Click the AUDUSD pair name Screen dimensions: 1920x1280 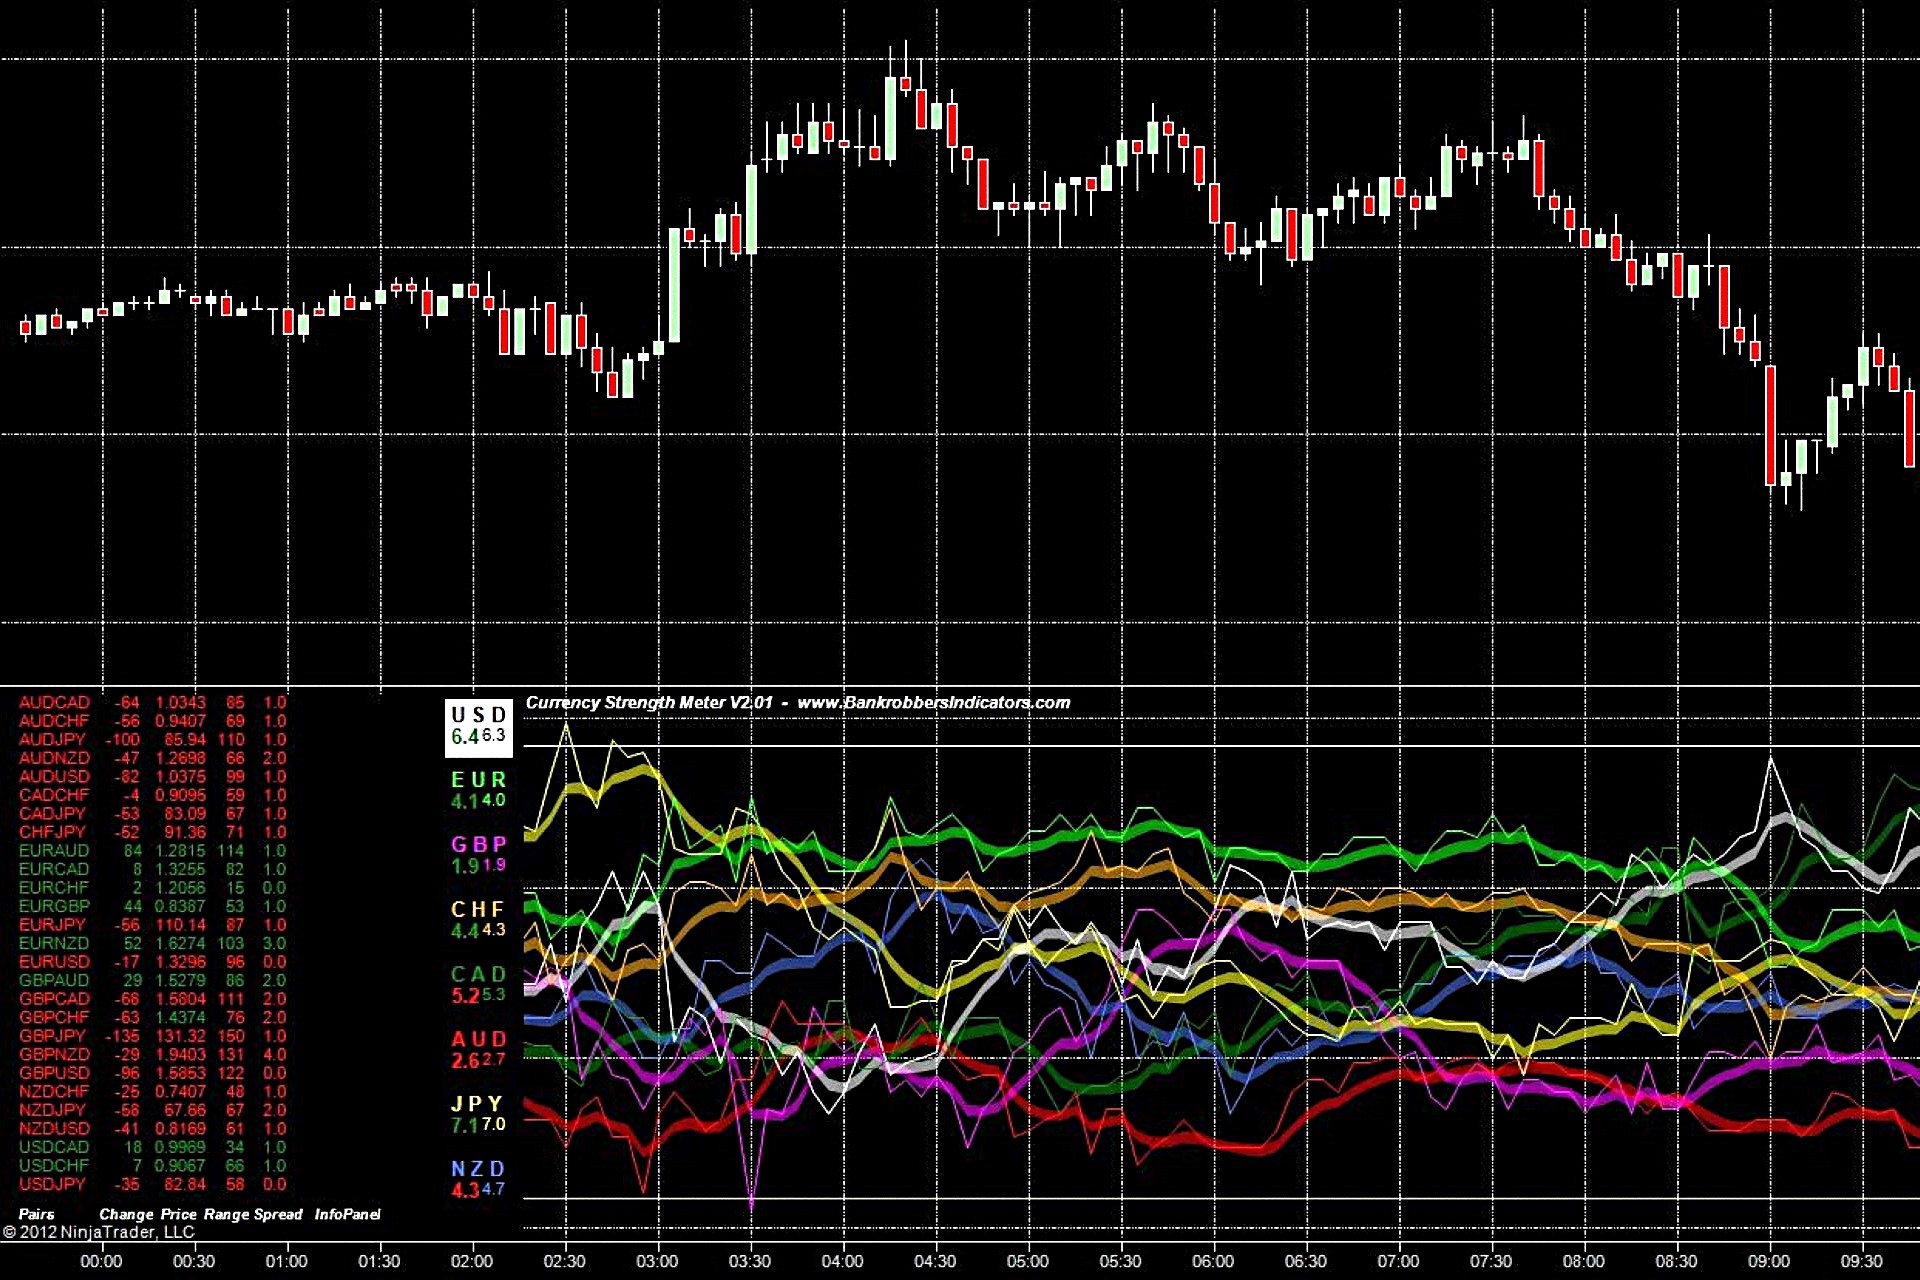coord(54,777)
